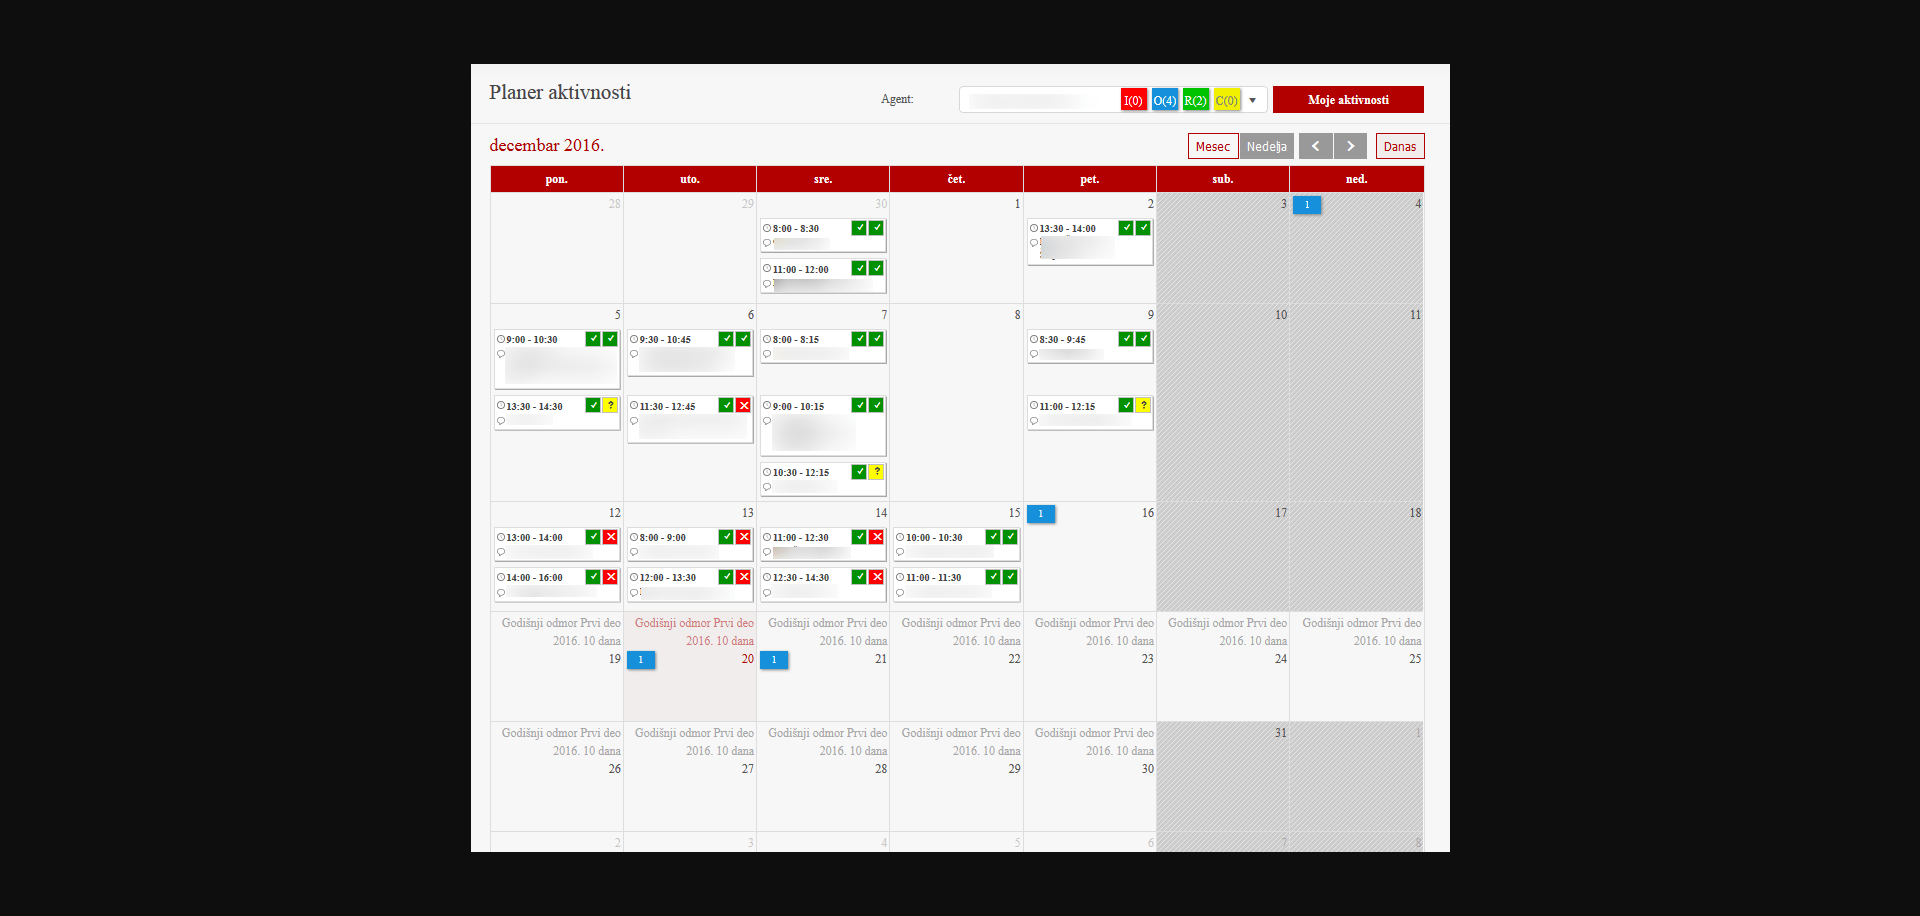Toggle first green check on 8:00 - 9:00 event
Screen dimensions: 1920x916
tap(726, 537)
